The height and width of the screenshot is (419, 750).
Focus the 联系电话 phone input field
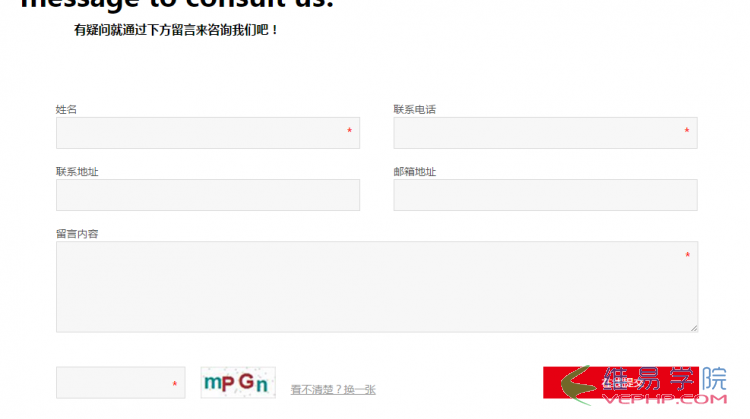545,133
